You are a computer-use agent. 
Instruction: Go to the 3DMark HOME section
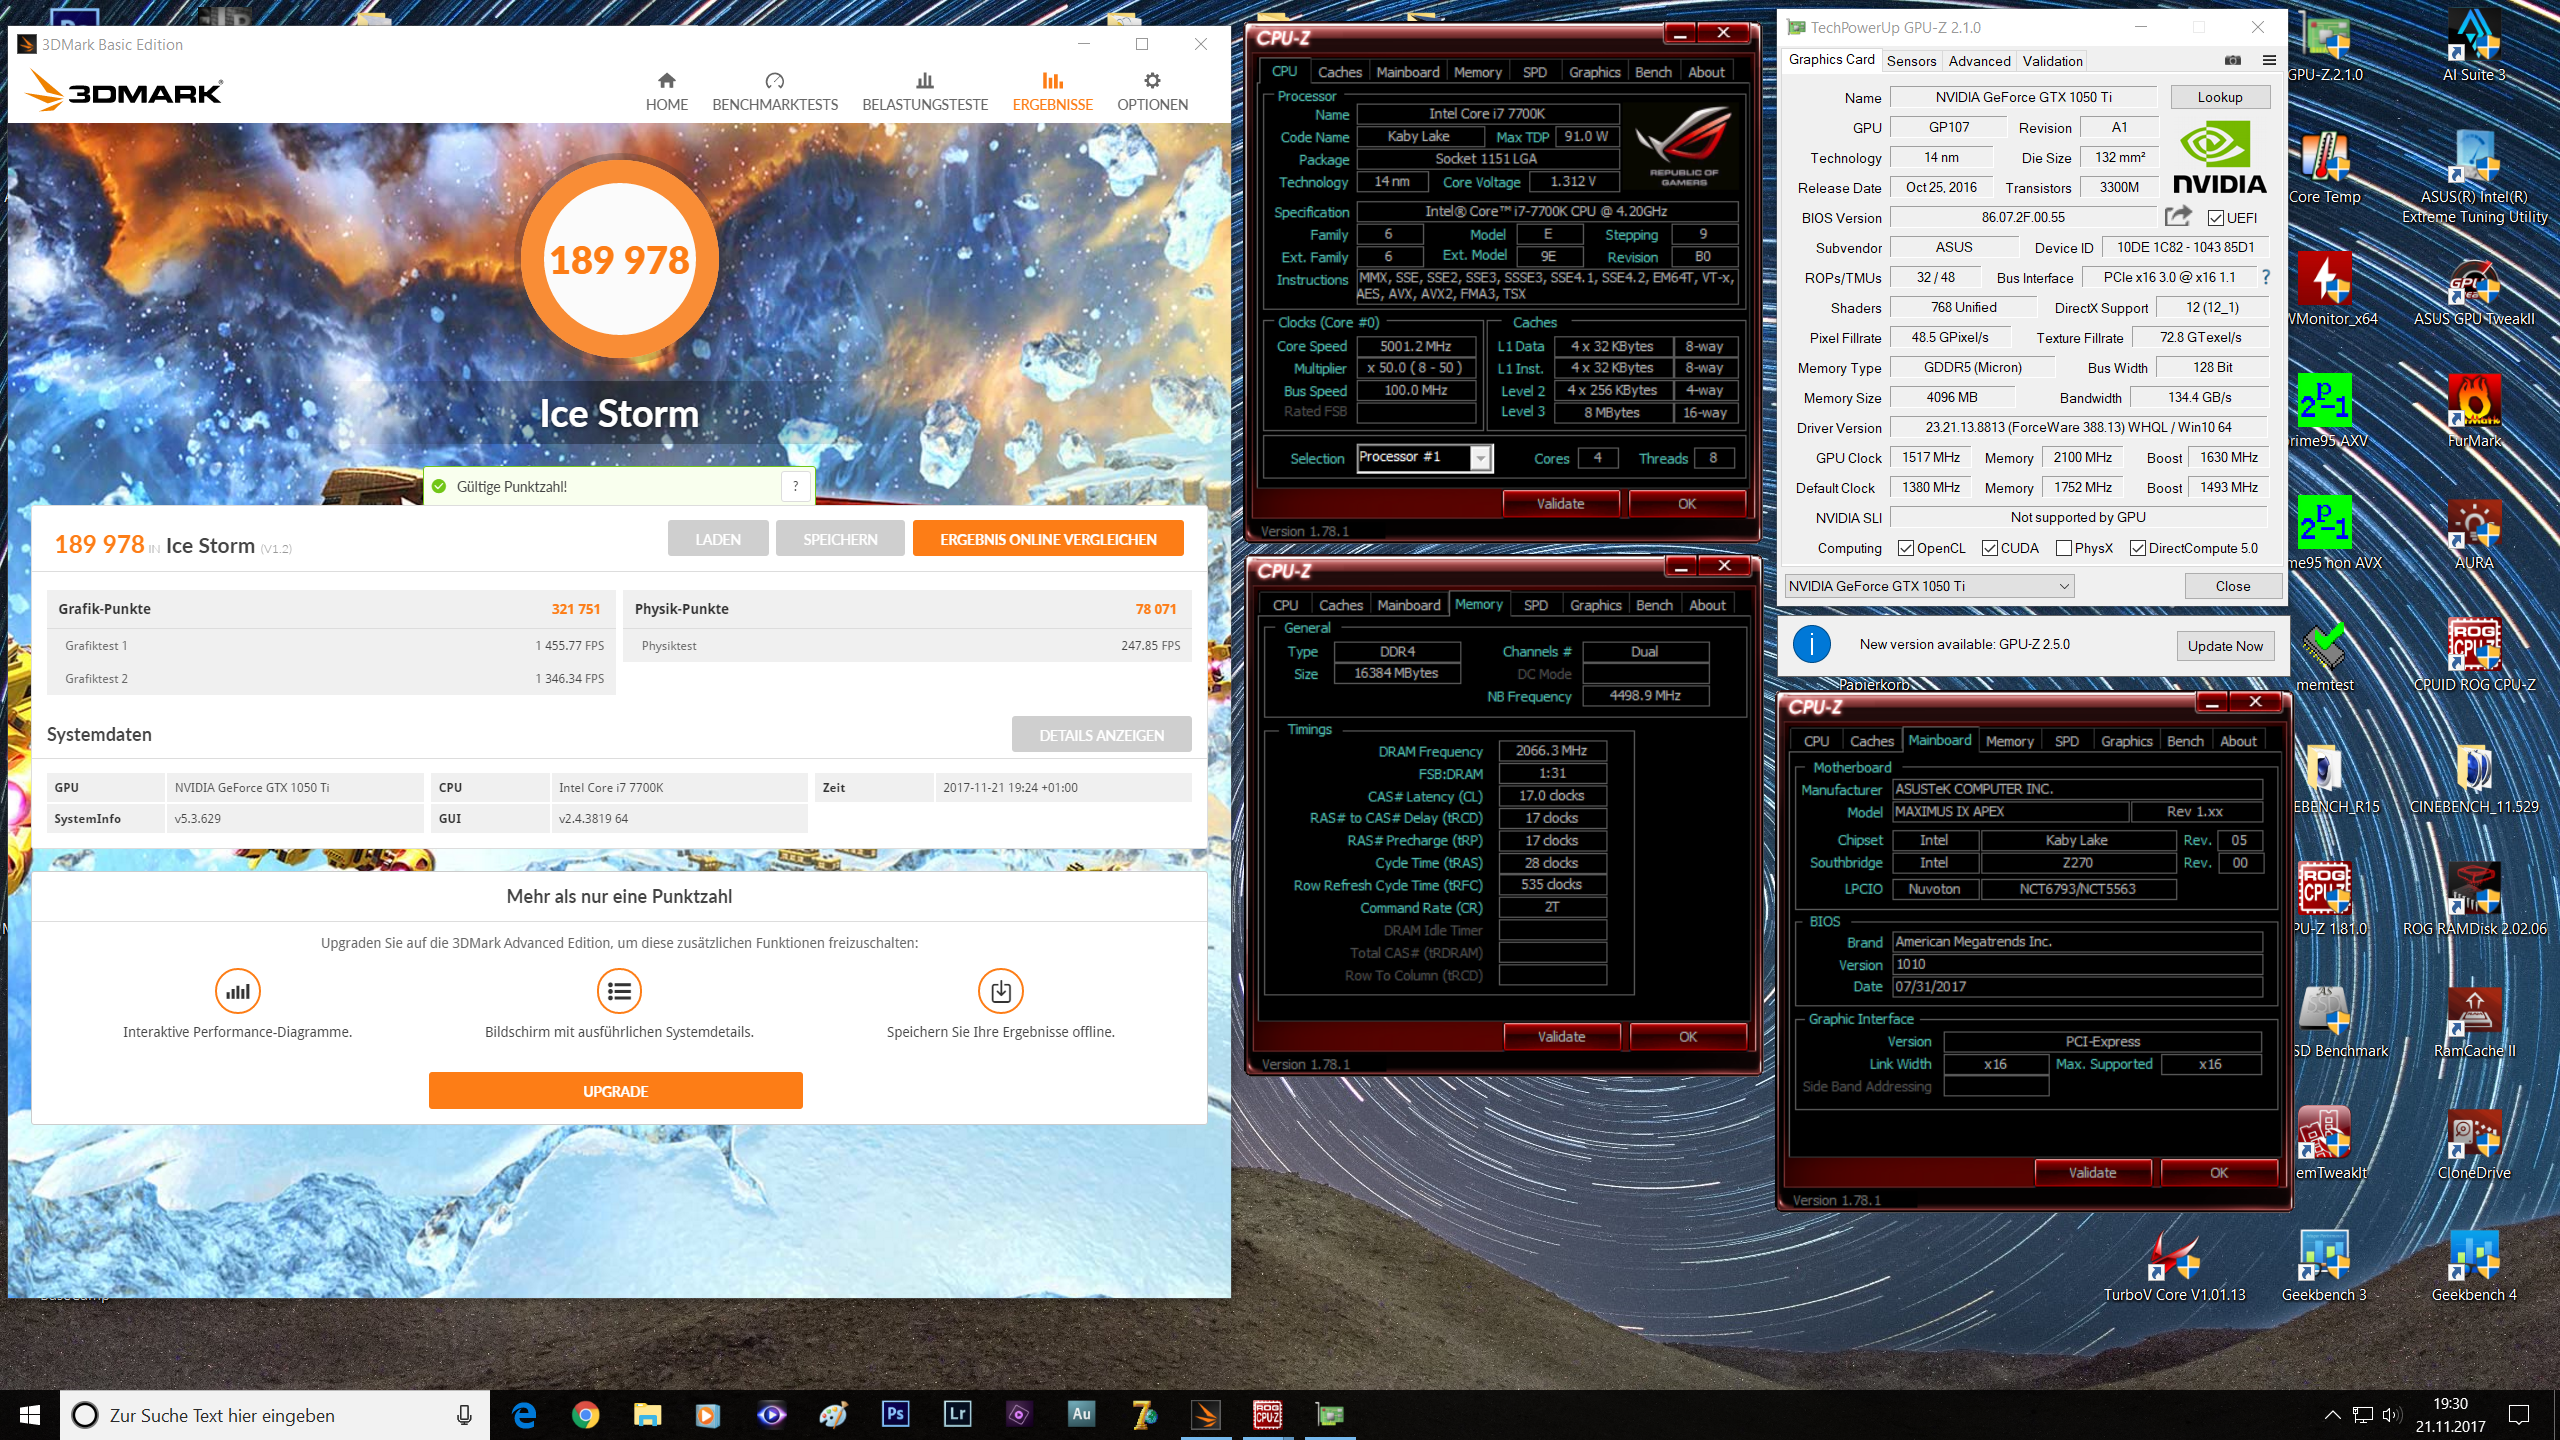tap(666, 92)
